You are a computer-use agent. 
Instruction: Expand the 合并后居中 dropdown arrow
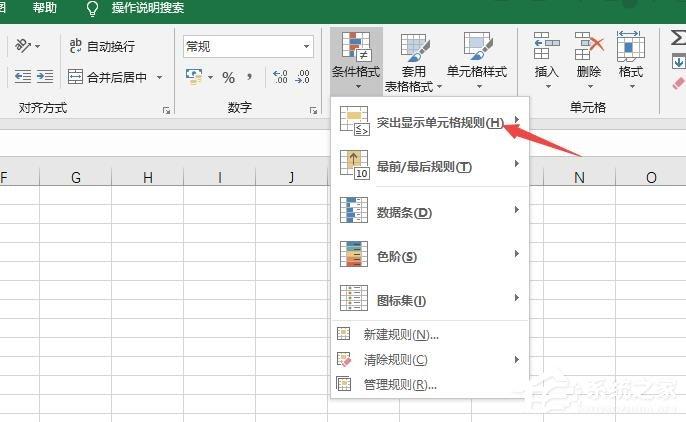pos(160,77)
